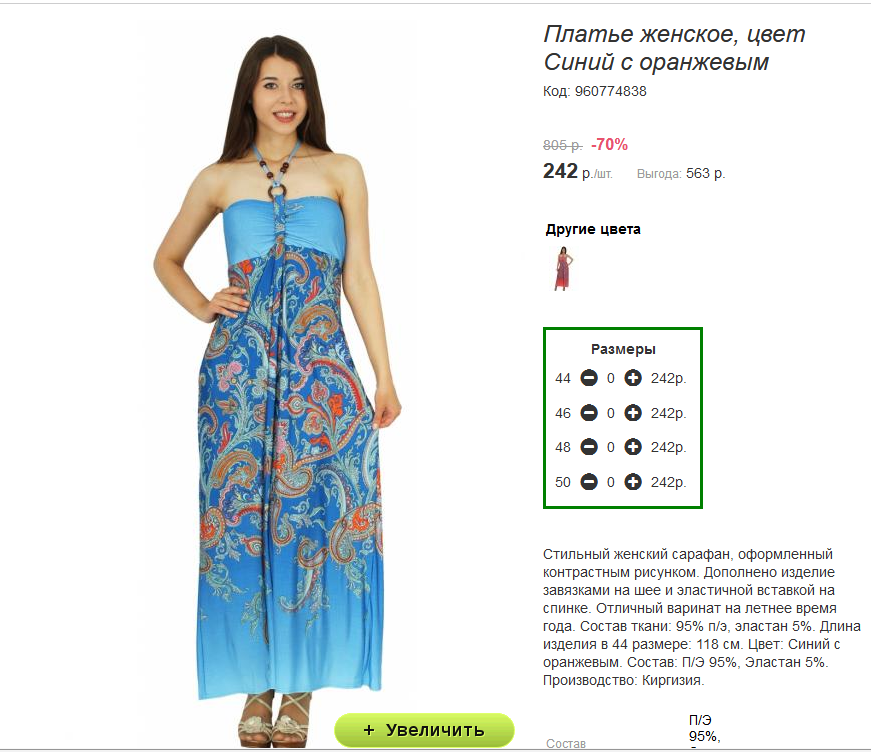Screen dimensions: 871x752
Task: Click the product title Платье женское
Action: (640, 34)
